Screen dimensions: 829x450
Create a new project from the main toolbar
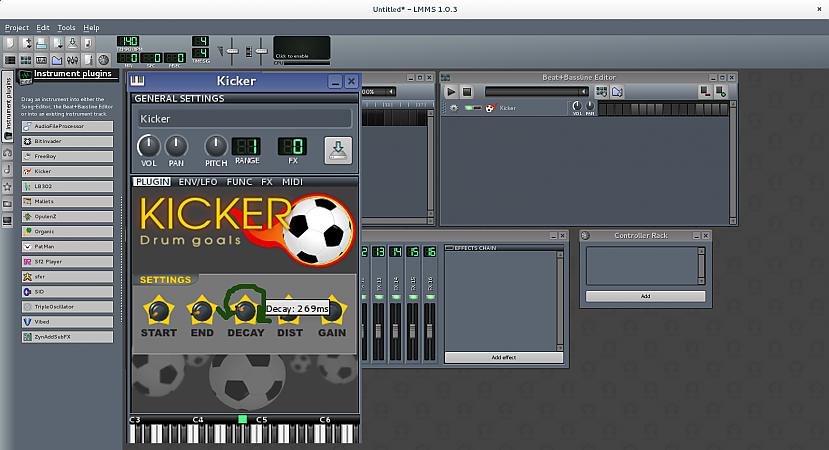point(10,43)
